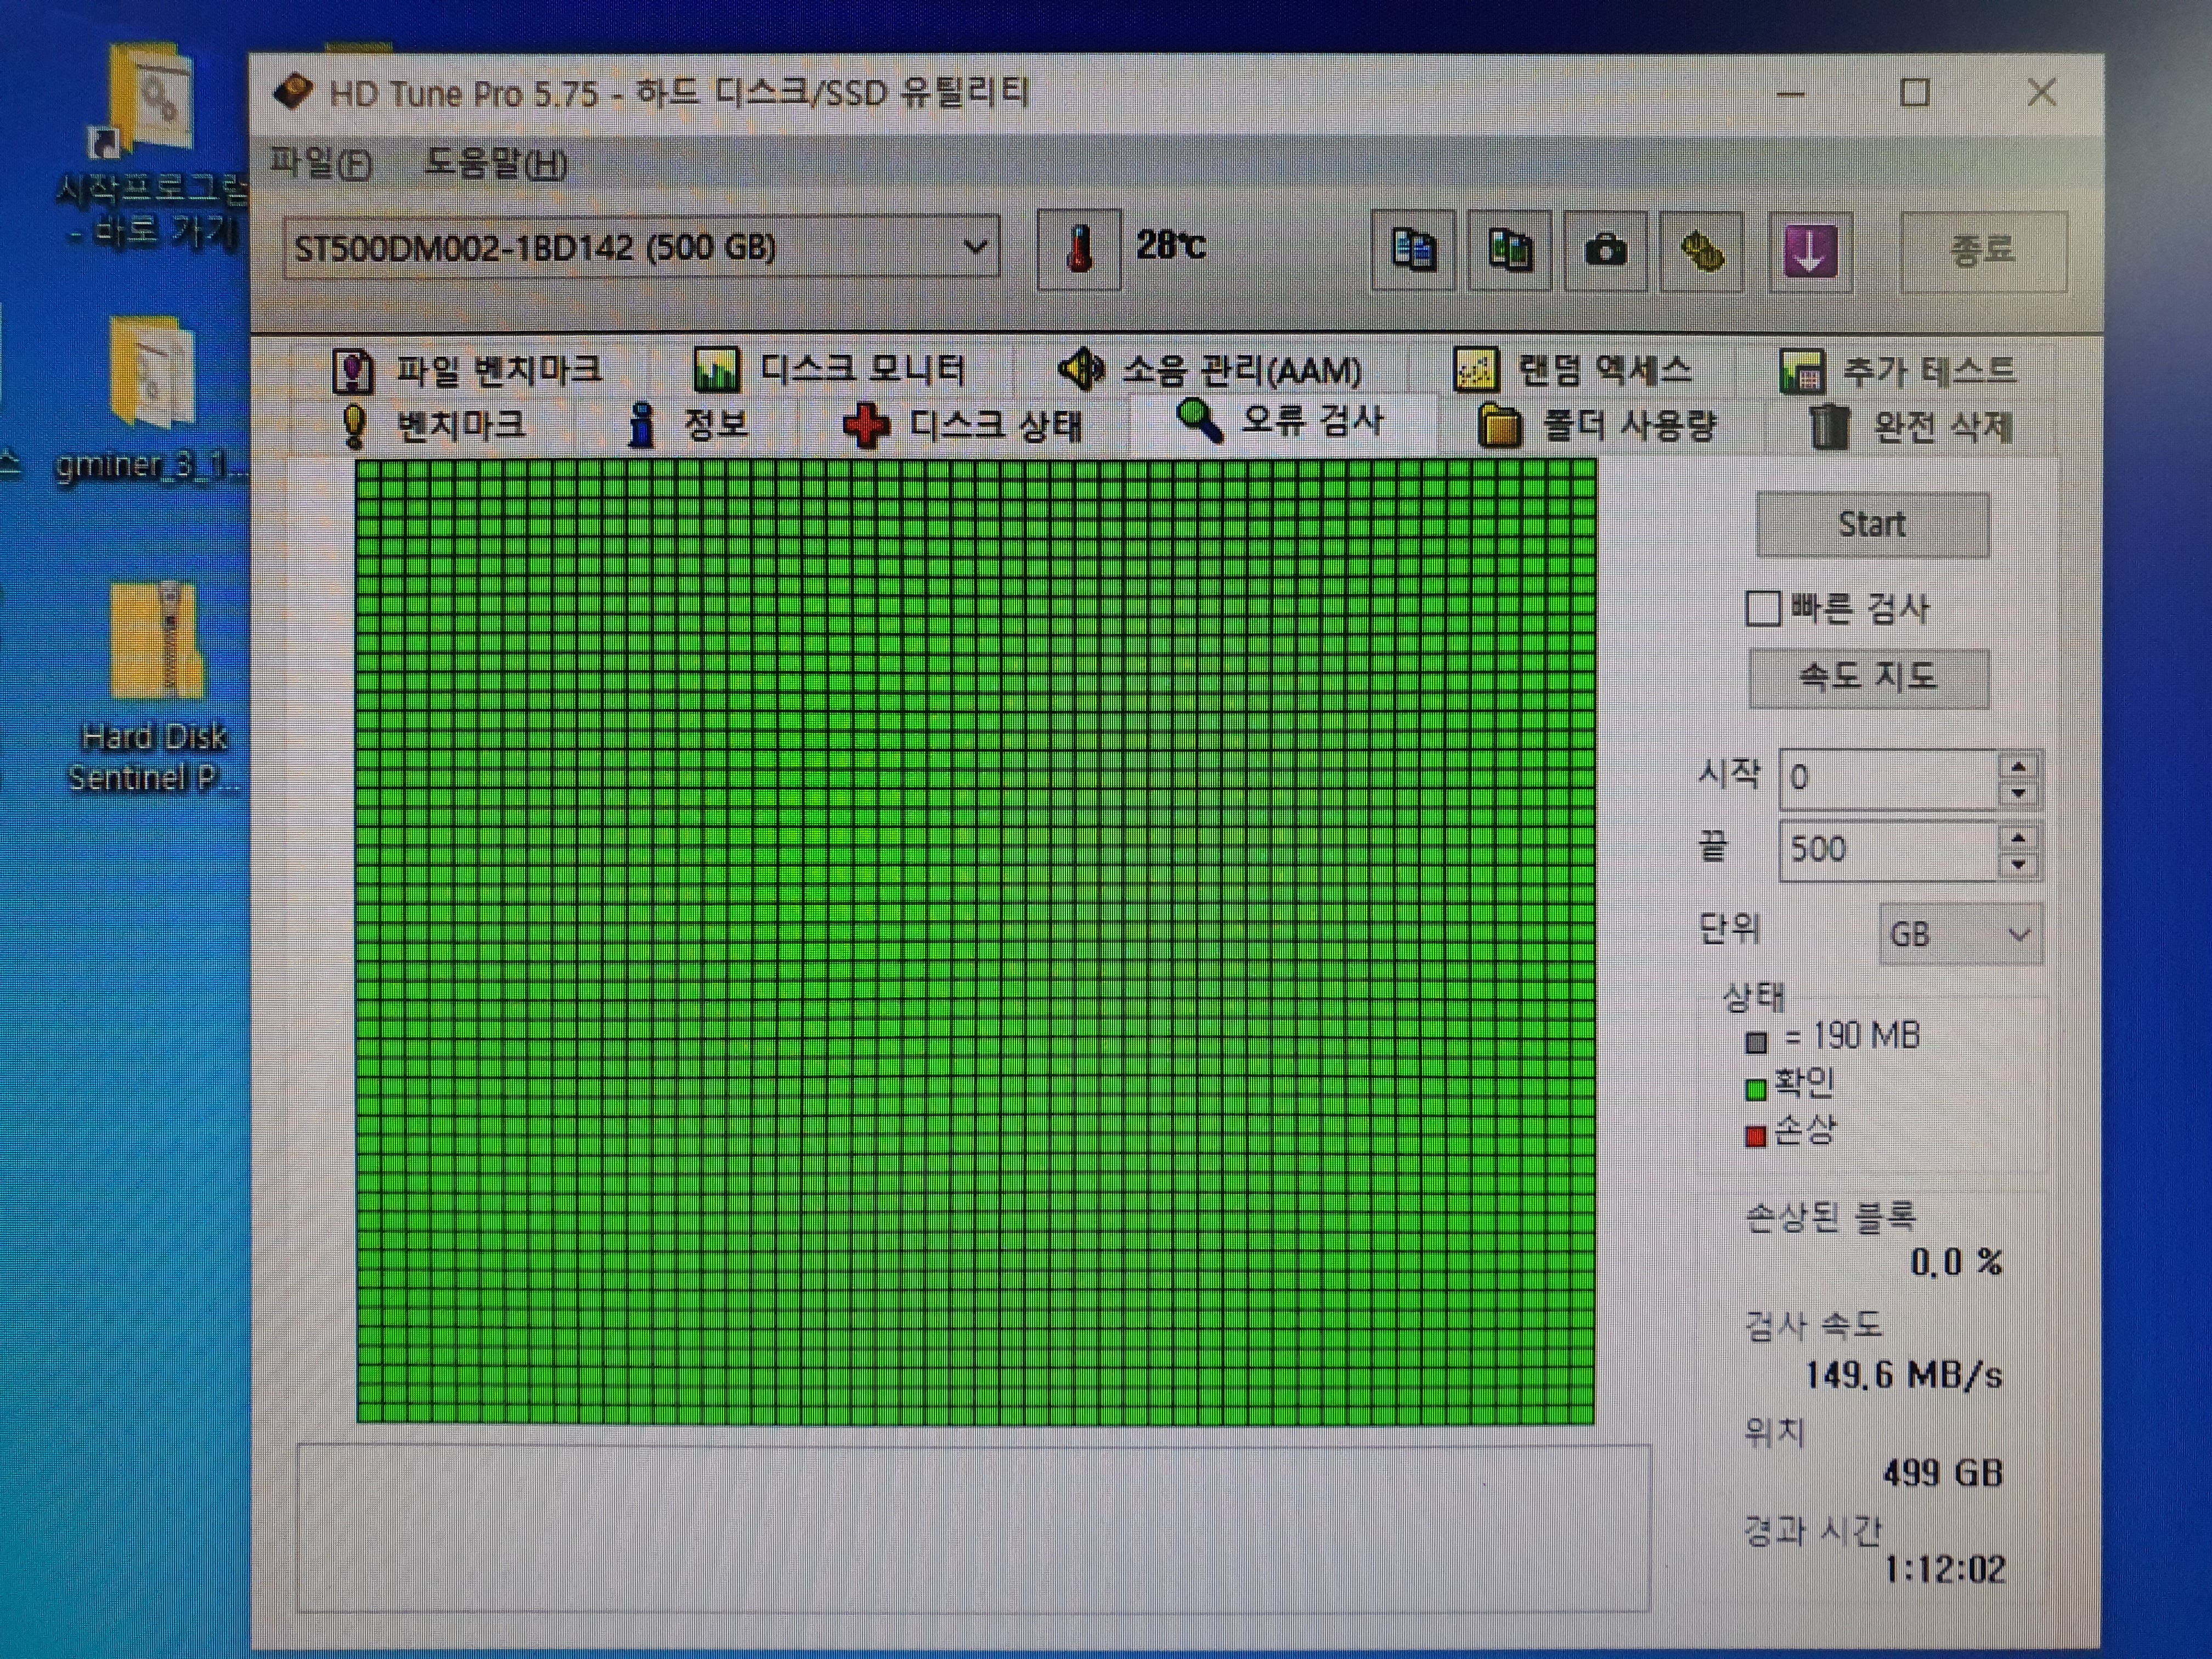This screenshot has width=2212, height=1659.
Task: Maximize the HD Tune Pro window
Action: (1914, 93)
